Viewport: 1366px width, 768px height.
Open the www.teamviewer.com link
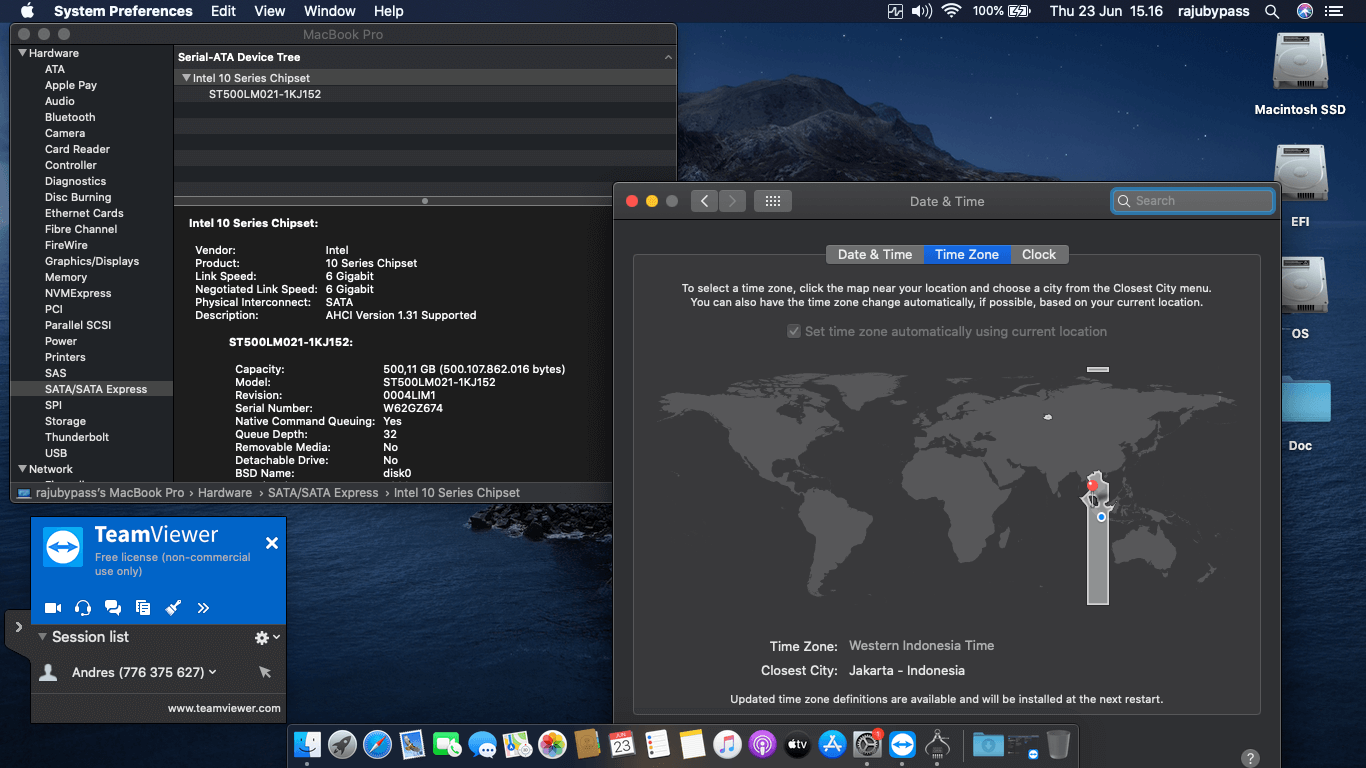pyautogui.click(x=224, y=708)
